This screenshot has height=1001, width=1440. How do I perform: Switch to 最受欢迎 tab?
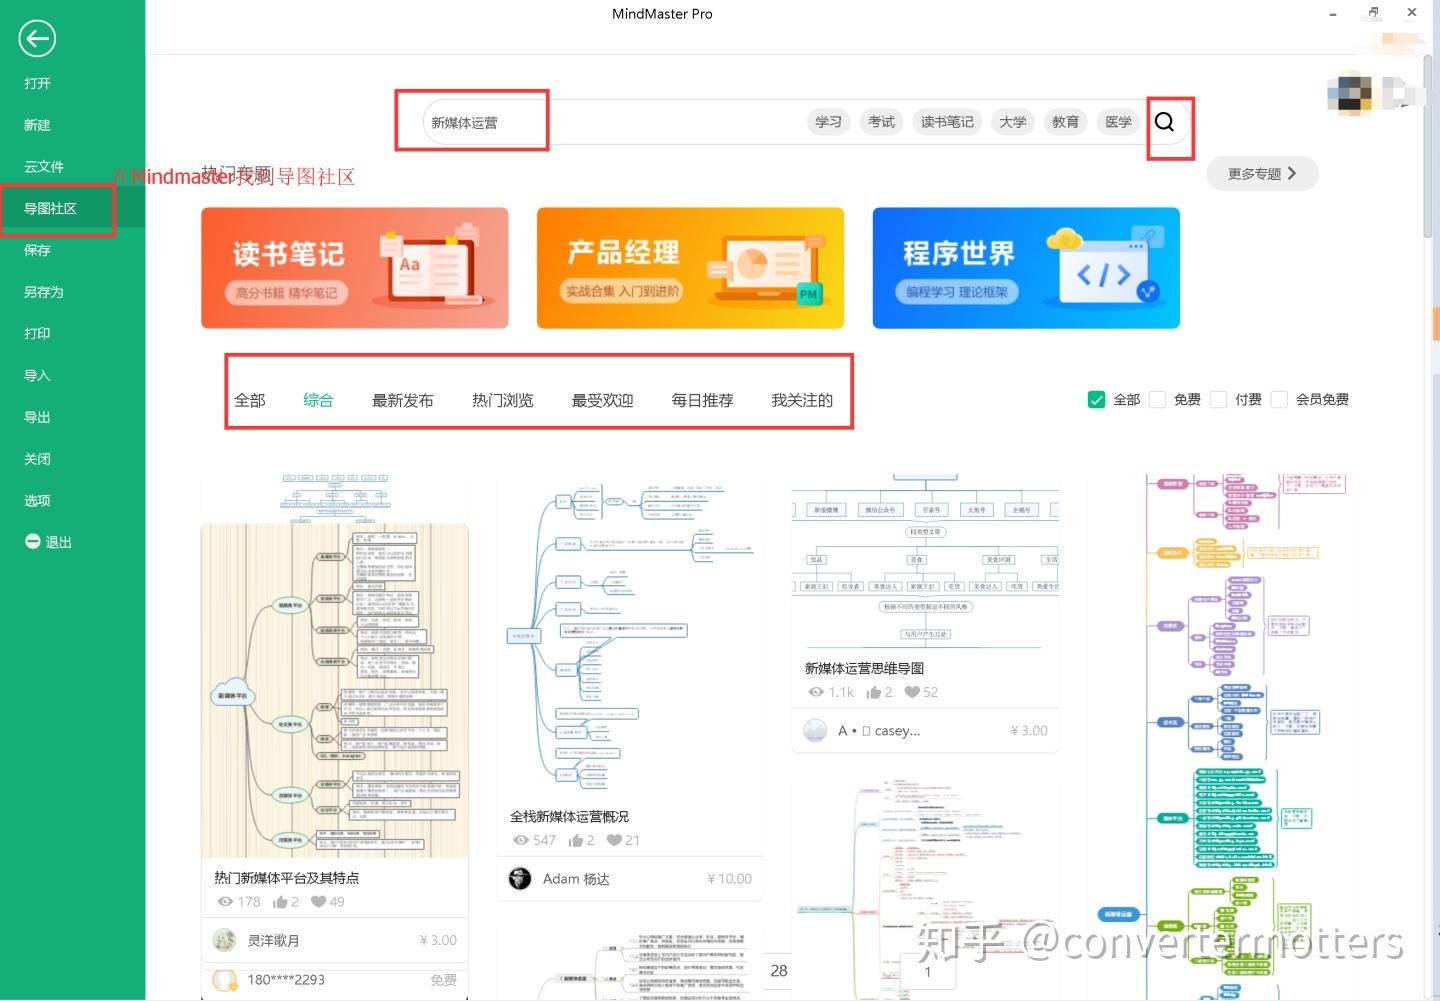click(x=603, y=400)
